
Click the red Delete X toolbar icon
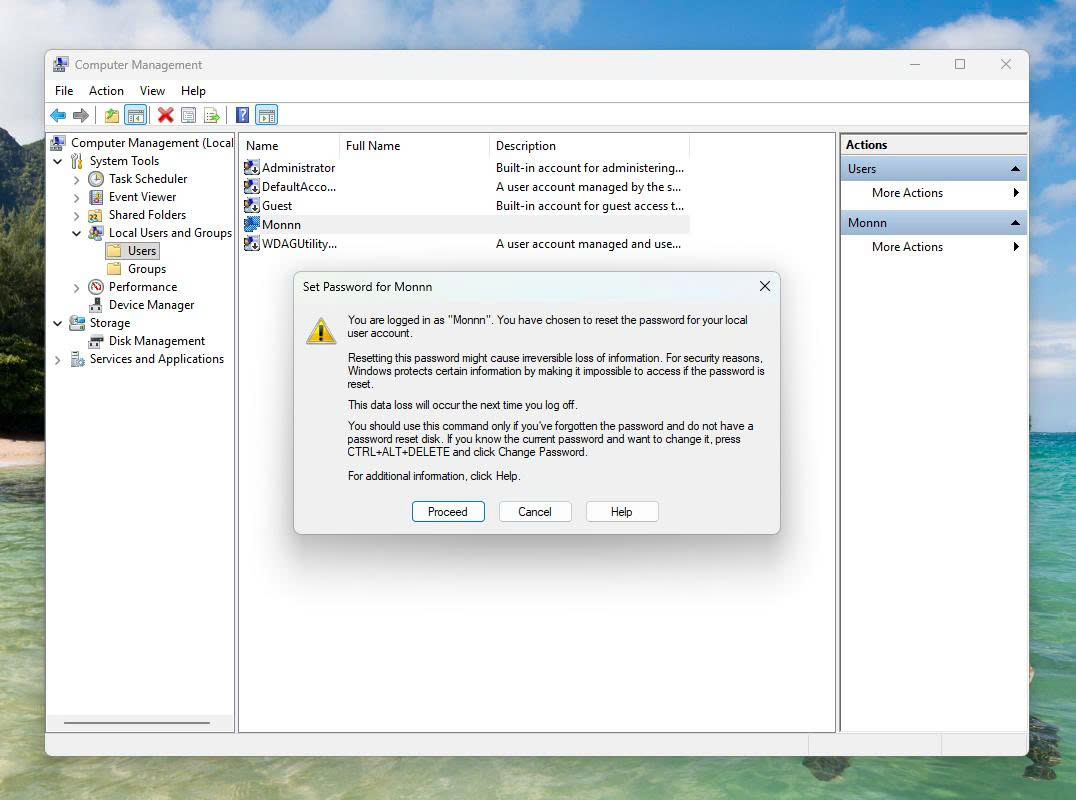[165, 115]
